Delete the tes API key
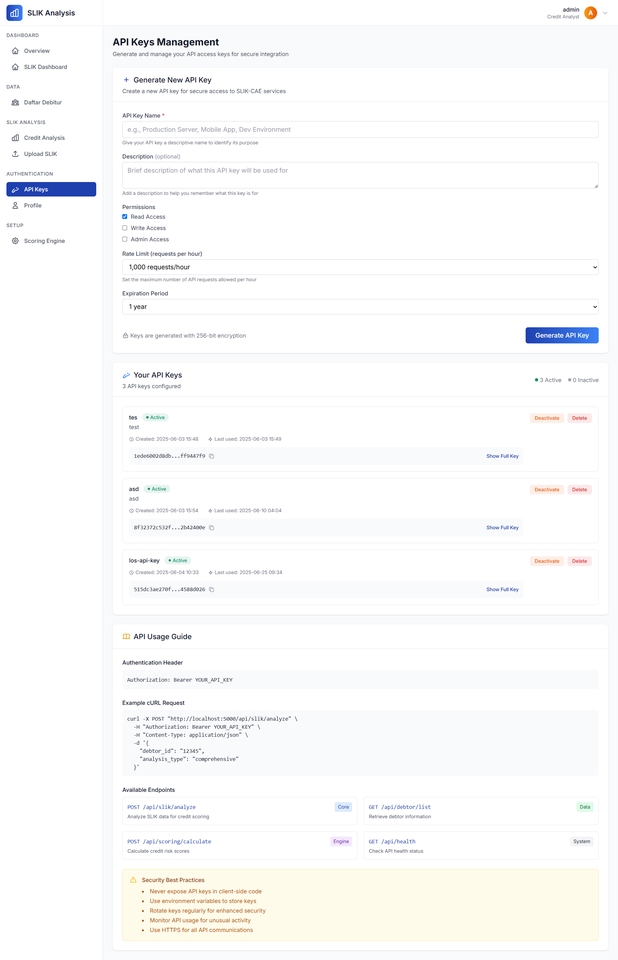 pos(579,418)
